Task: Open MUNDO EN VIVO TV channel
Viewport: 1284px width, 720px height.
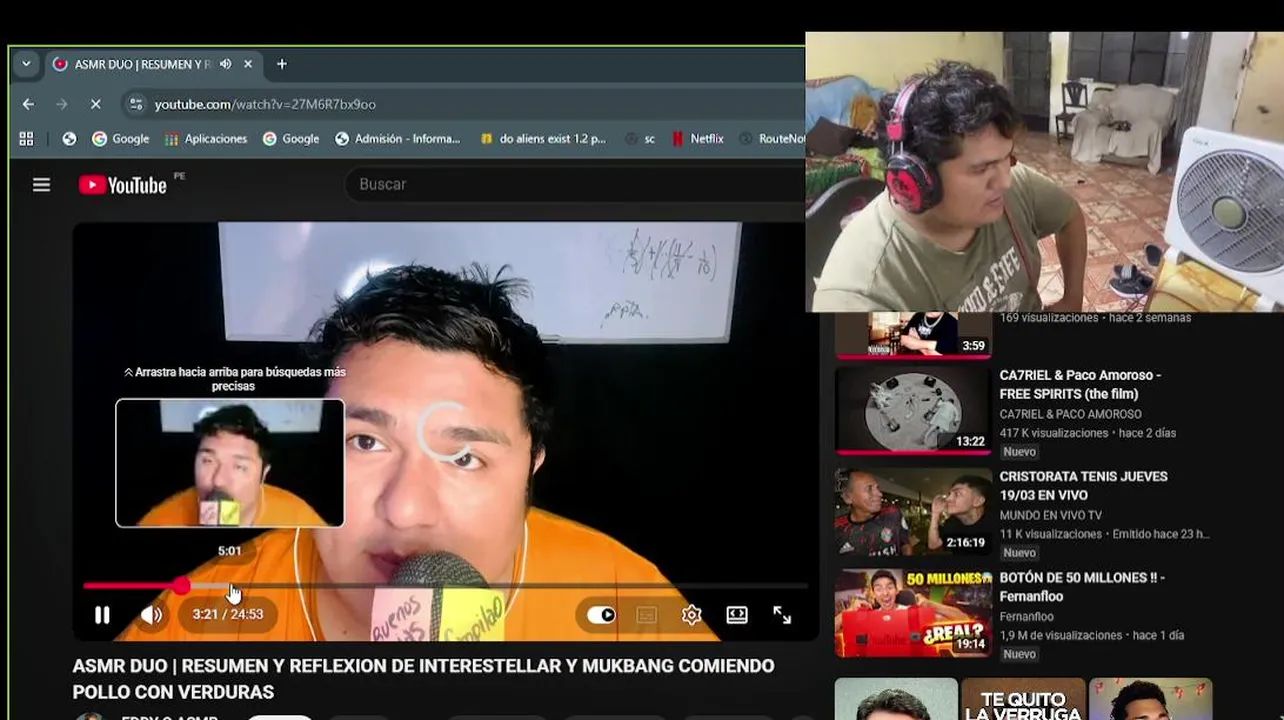Action: click(x=1050, y=515)
